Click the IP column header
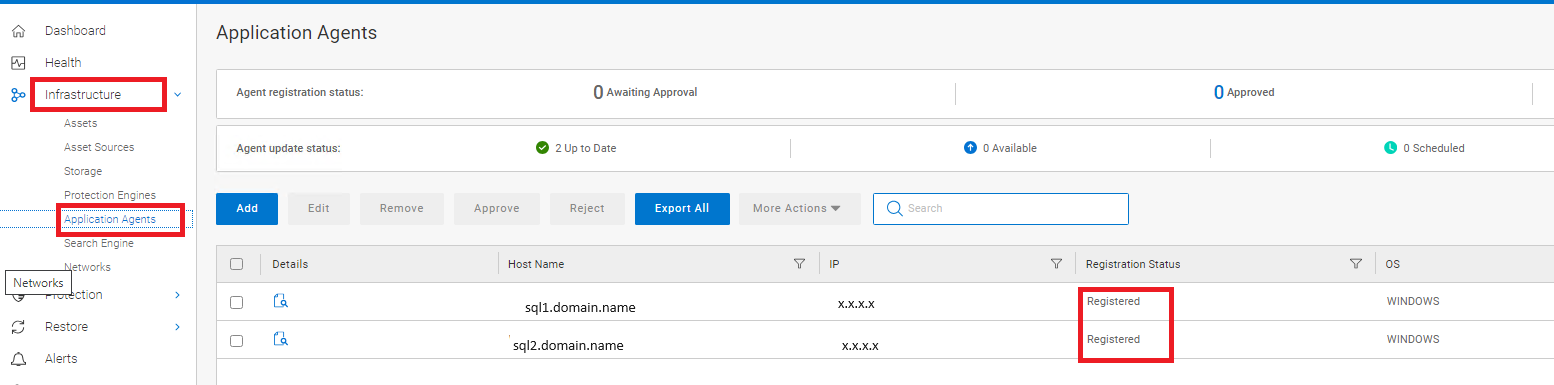The image size is (1554, 385). pyautogui.click(x=833, y=264)
